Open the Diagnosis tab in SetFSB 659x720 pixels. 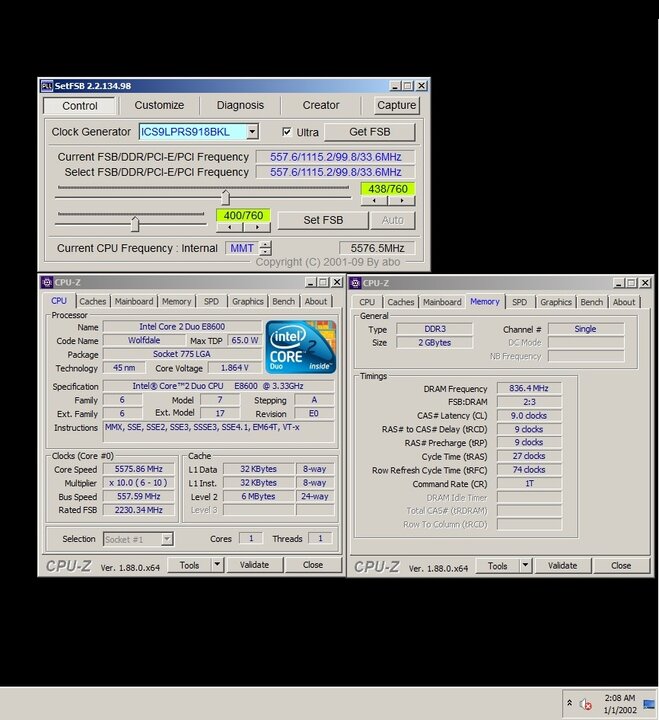pyautogui.click(x=240, y=105)
